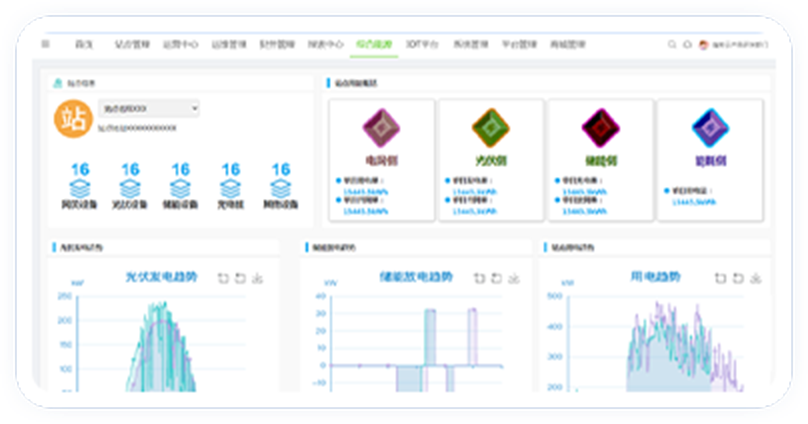Select the green 光伏侧 diamond icon
The image size is (808, 424).
click(491, 128)
